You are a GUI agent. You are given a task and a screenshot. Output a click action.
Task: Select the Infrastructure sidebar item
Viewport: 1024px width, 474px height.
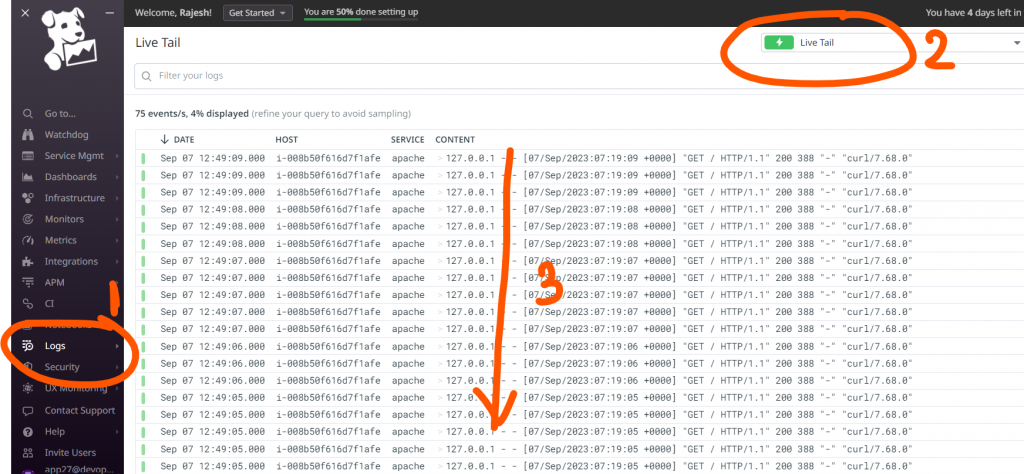point(74,198)
